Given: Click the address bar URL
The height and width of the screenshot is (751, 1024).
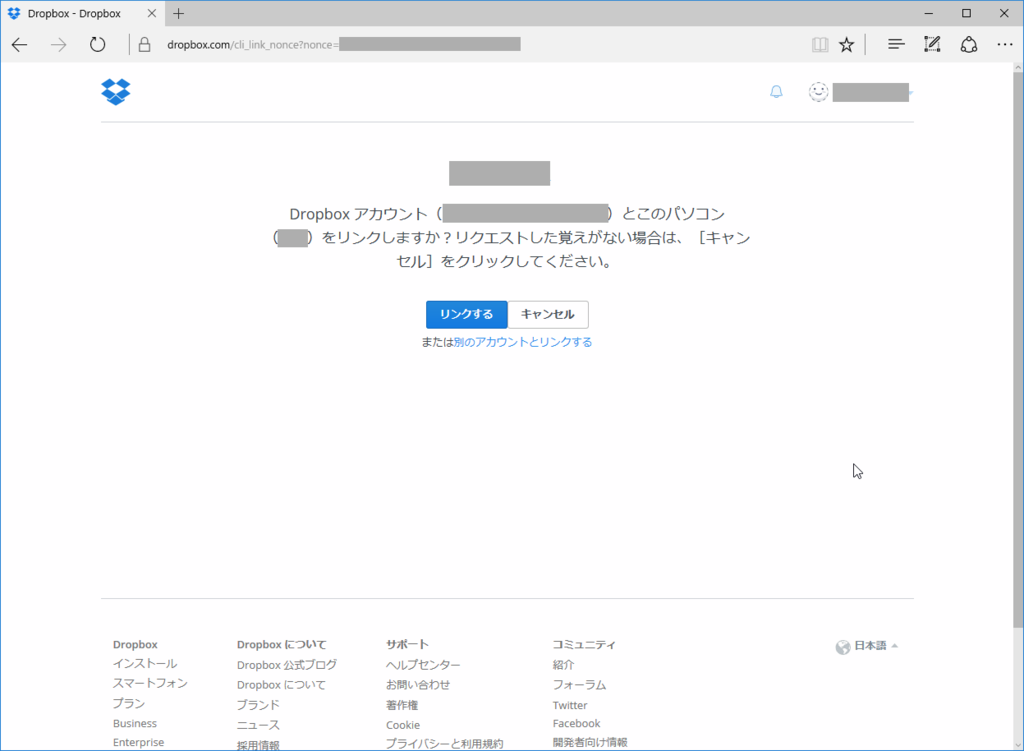Looking at the screenshot, I should pyautogui.click(x=344, y=44).
